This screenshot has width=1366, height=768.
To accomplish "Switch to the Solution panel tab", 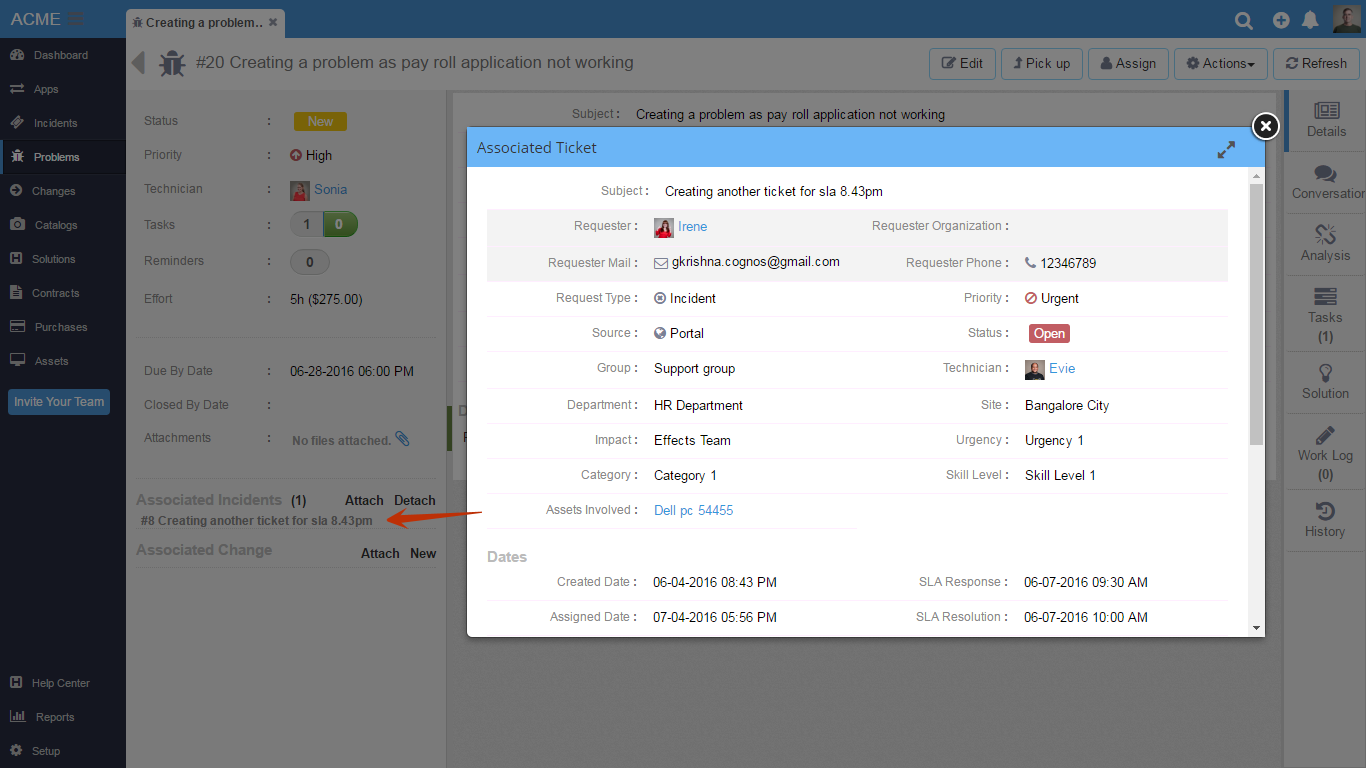I will pos(1325,382).
